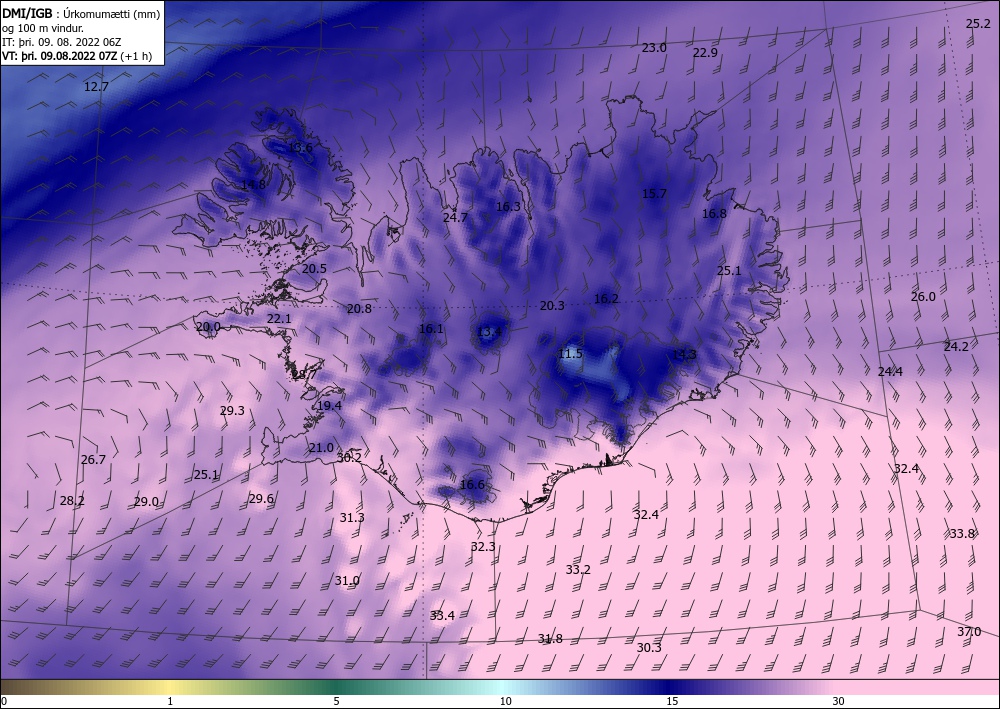The image size is (1000, 709).
Task: Select the 30.2 value
Action: (349, 458)
